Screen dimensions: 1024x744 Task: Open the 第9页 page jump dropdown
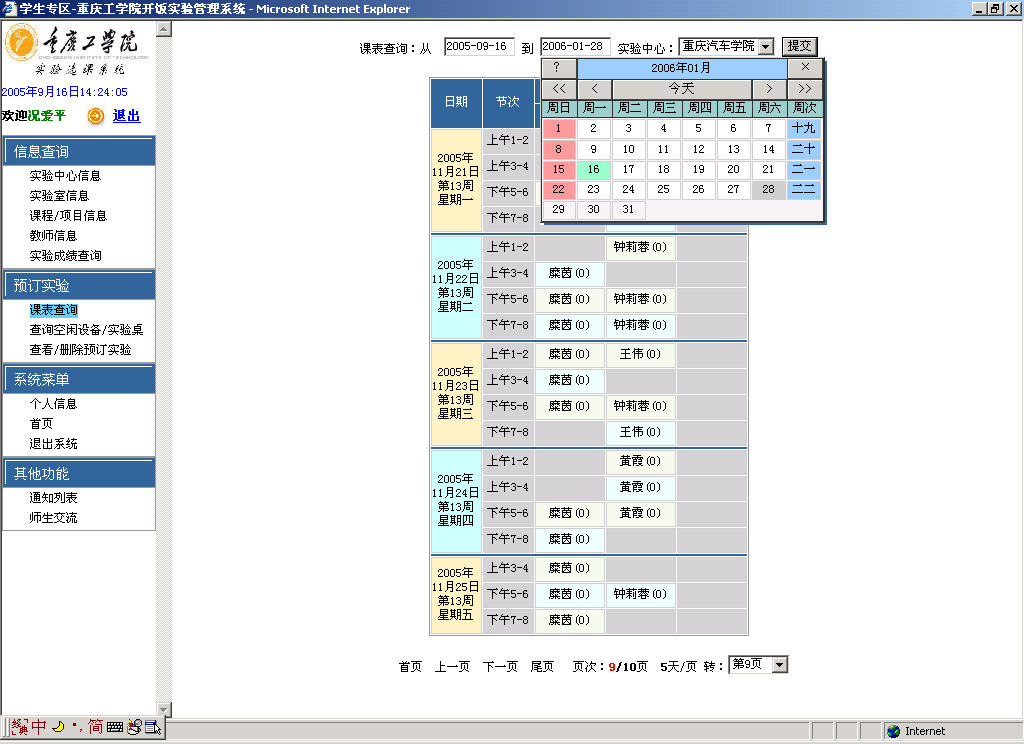point(779,665)
